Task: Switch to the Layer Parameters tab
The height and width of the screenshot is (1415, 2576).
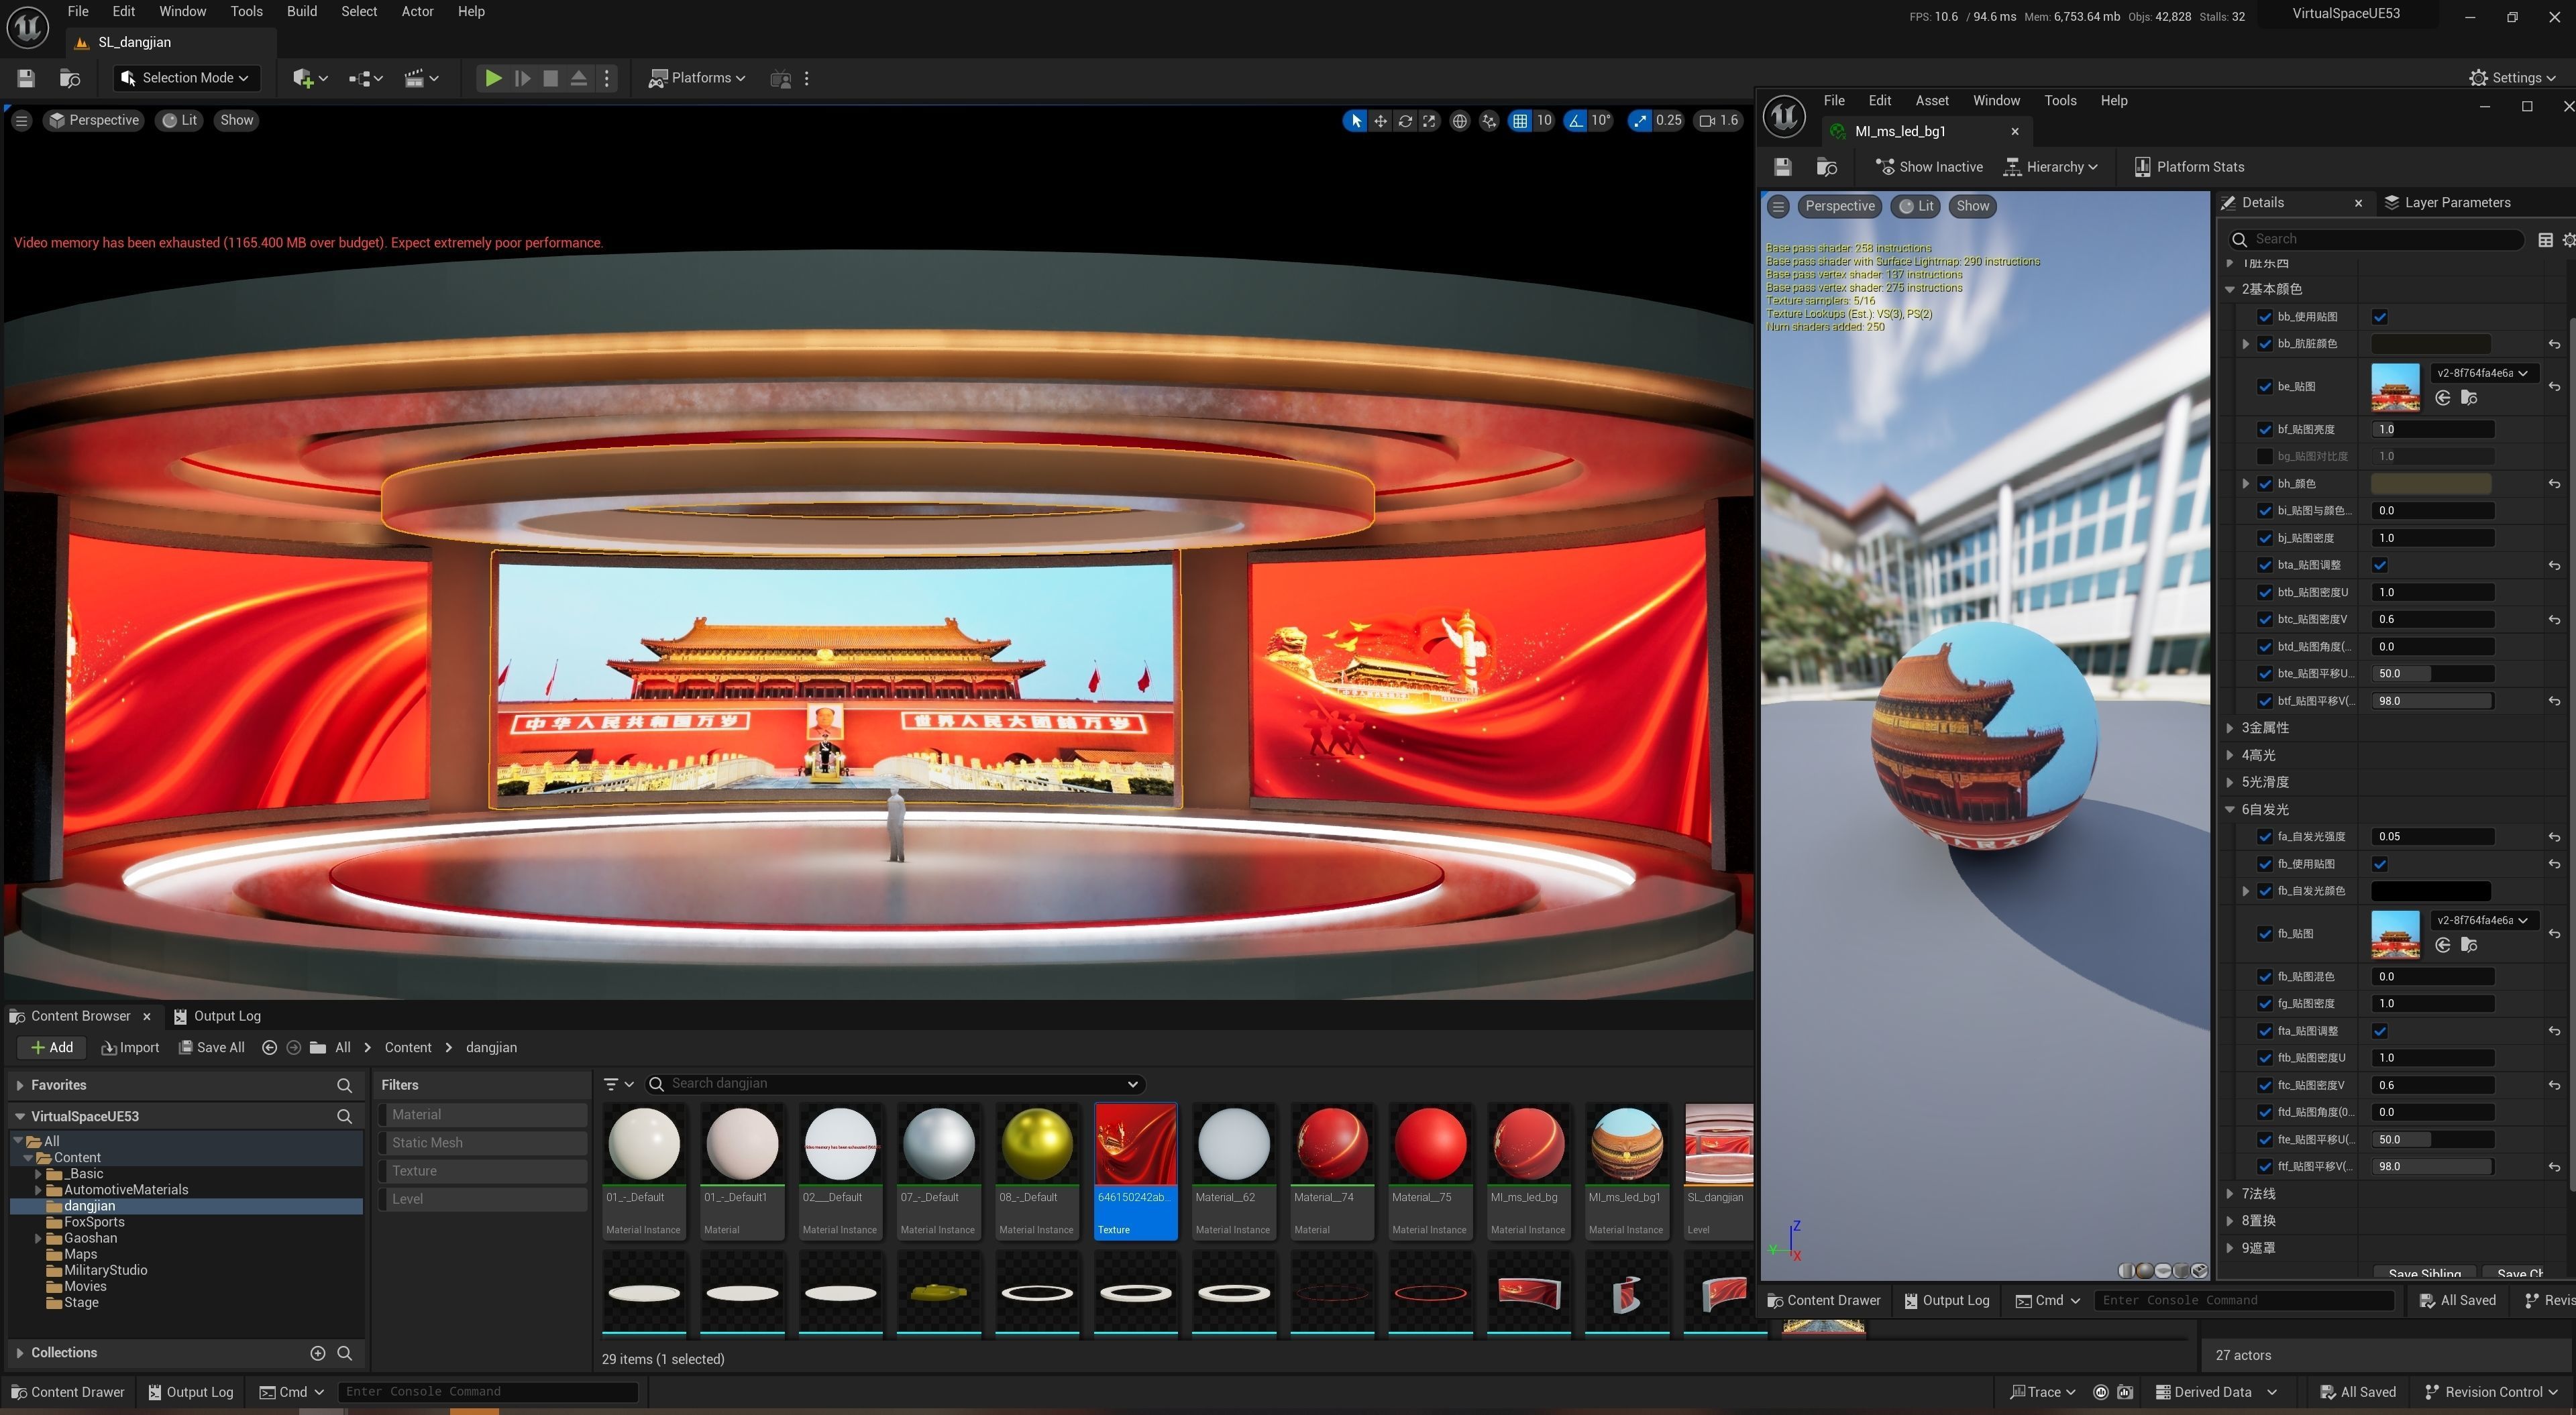Action: 2456,203
